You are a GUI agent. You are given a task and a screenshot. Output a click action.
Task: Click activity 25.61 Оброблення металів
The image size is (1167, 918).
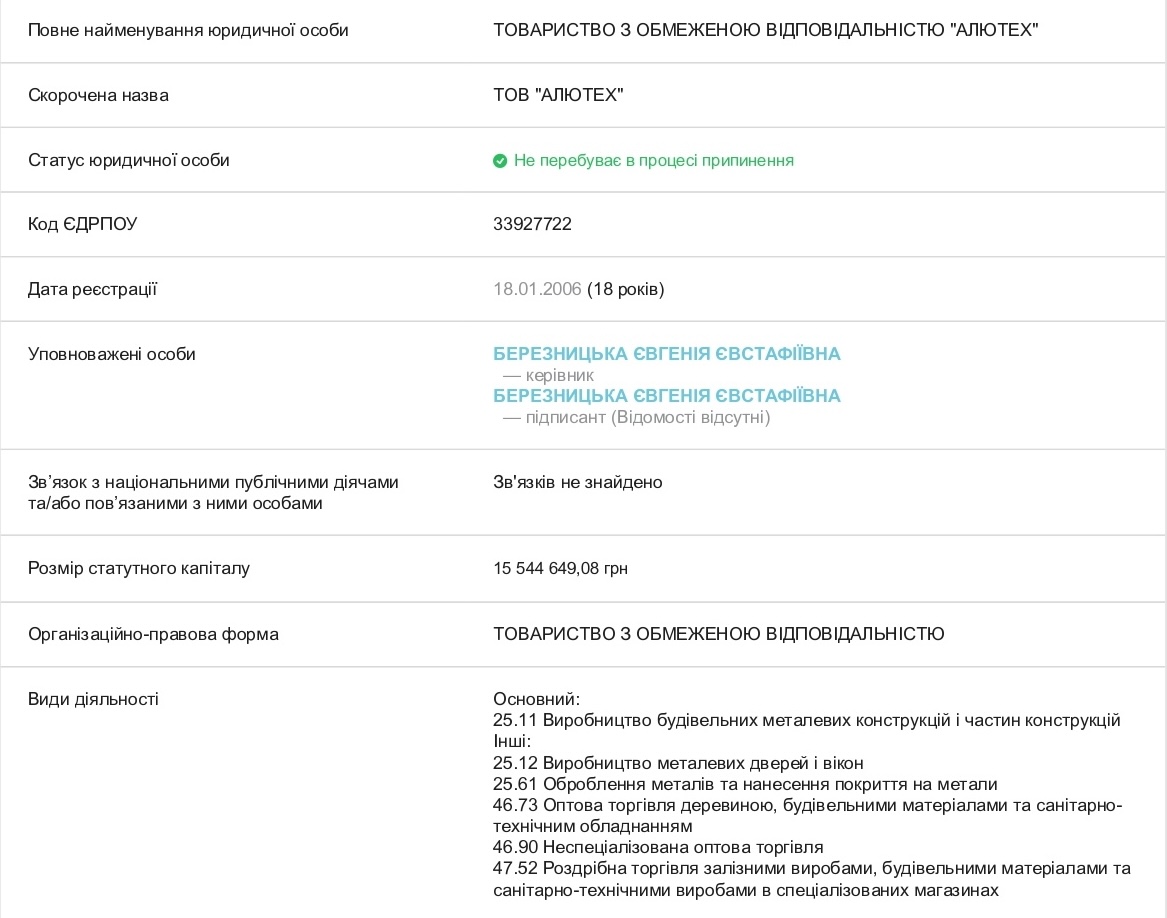[745, 784]
